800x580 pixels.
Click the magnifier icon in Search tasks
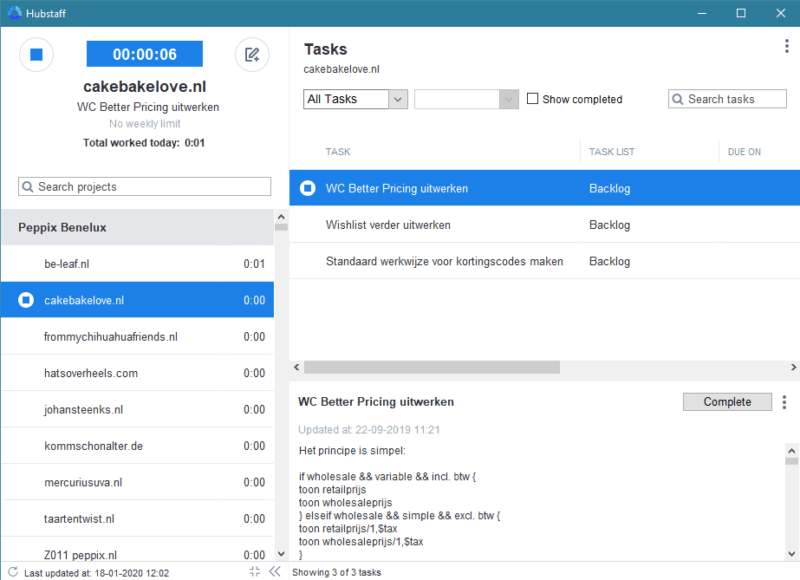pos(677,99)
